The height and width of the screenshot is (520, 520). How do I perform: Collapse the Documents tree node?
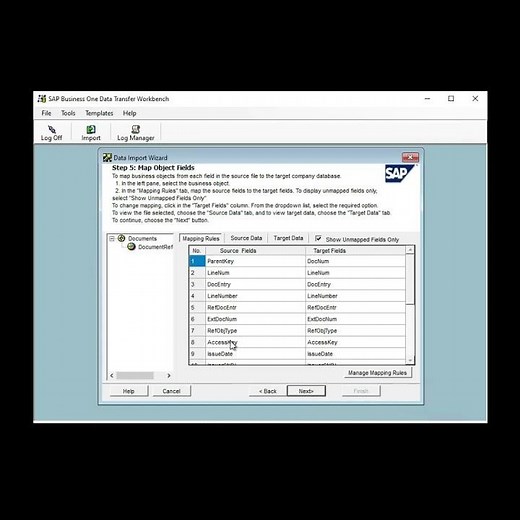pos(112,238)
